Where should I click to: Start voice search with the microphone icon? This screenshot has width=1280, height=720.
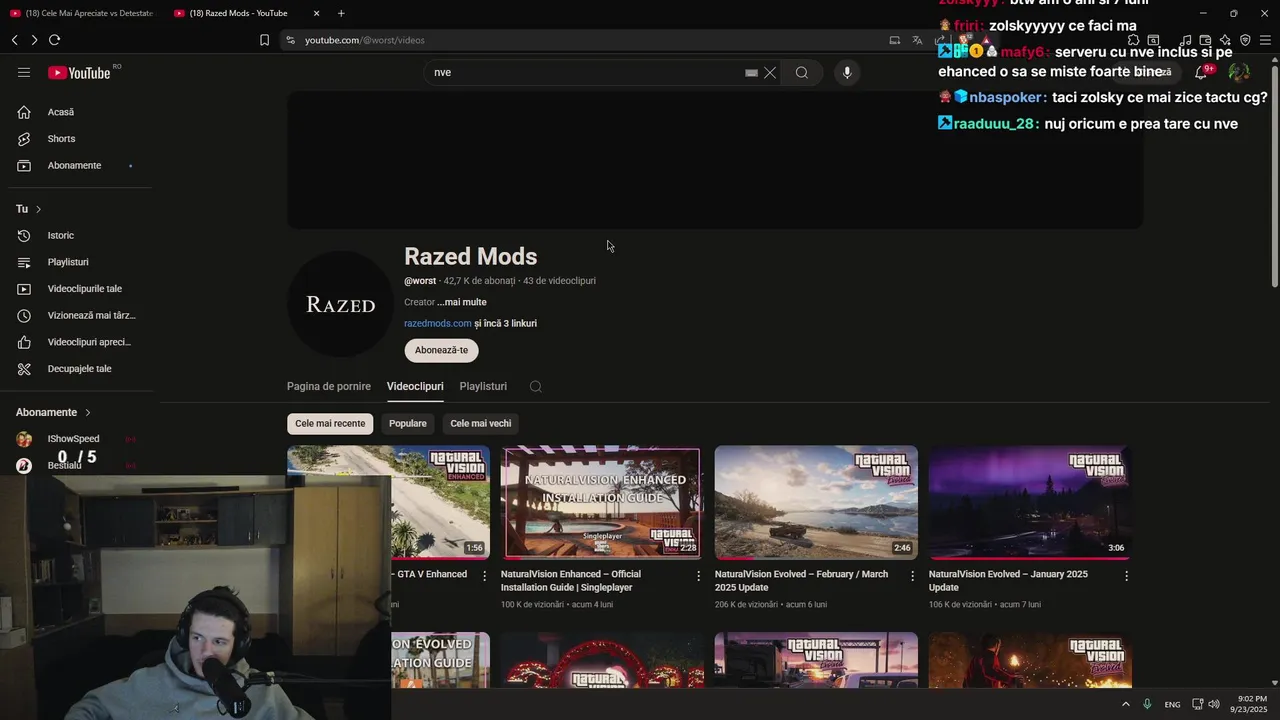click(847, 73)
